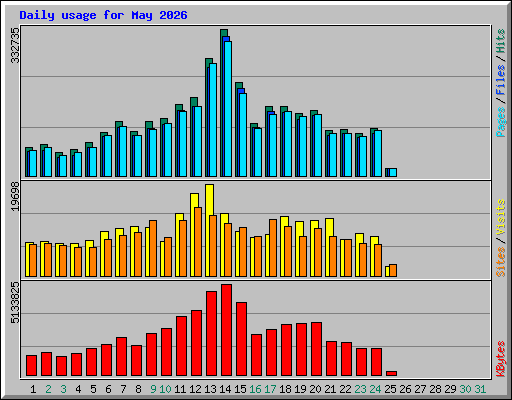Click day 1 on the x-axis

pyautogui.click(x=33, y=389)
